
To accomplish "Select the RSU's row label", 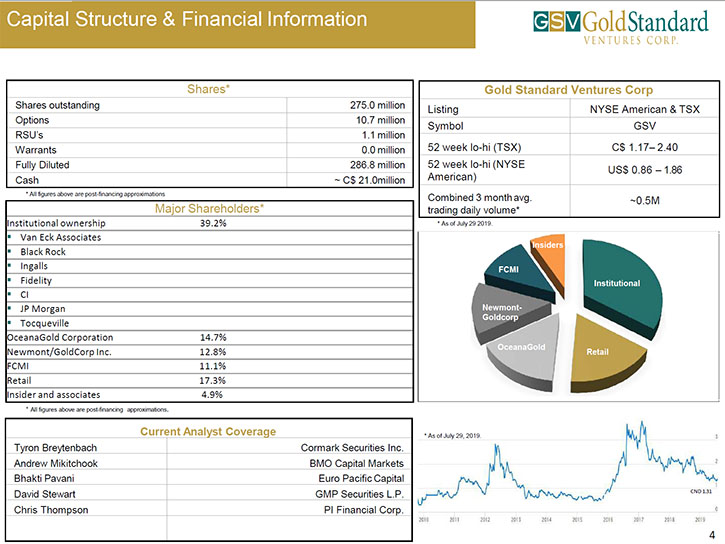I will pyautogui.click(x=29, y=135).
